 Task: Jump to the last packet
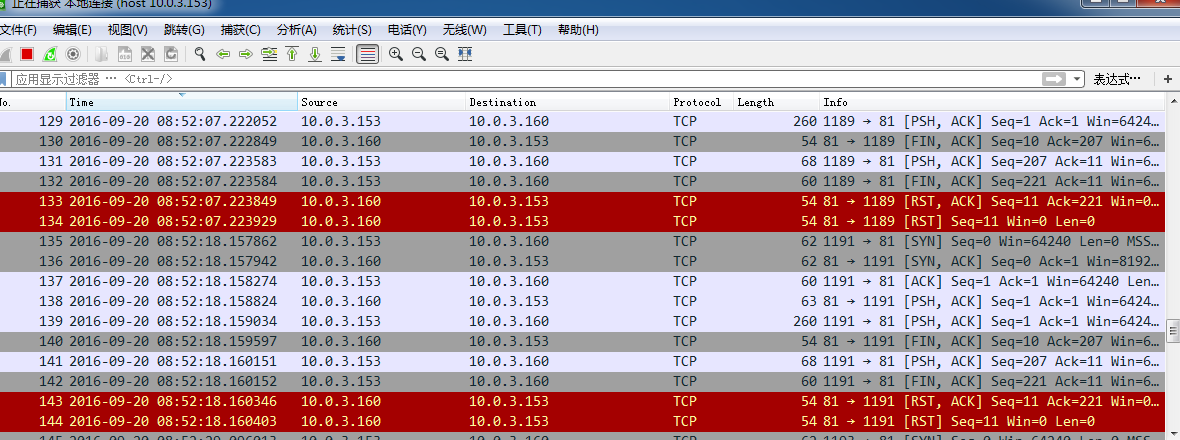315,54
